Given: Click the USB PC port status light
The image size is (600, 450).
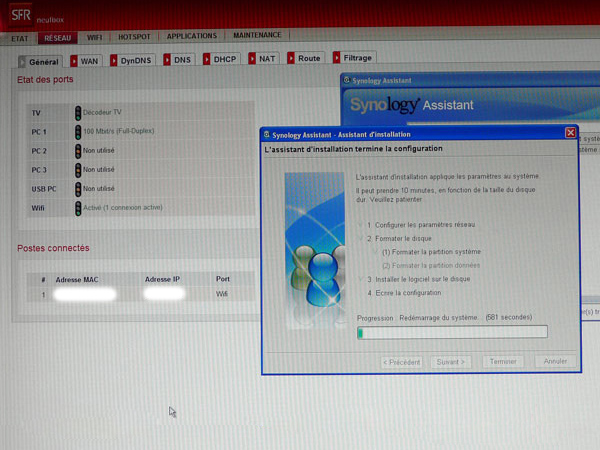Looking at the screenshot, I should tap(78, 189).
